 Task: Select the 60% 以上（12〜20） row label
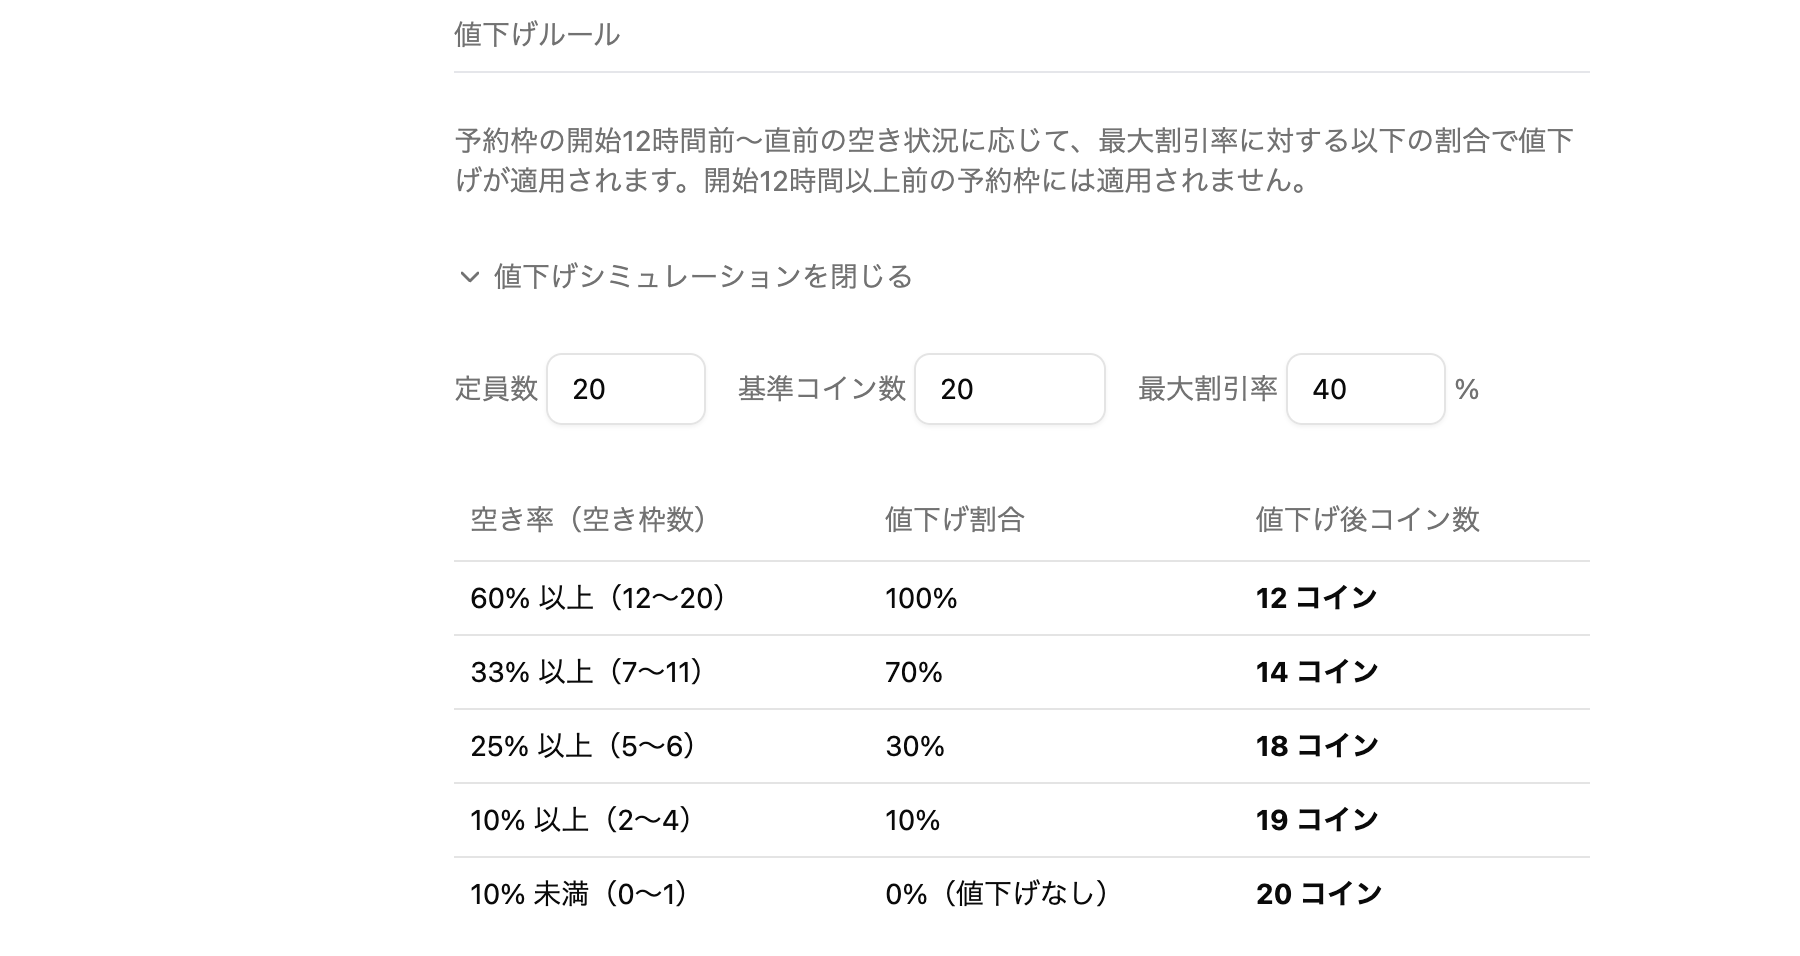[x=598, y=598]
